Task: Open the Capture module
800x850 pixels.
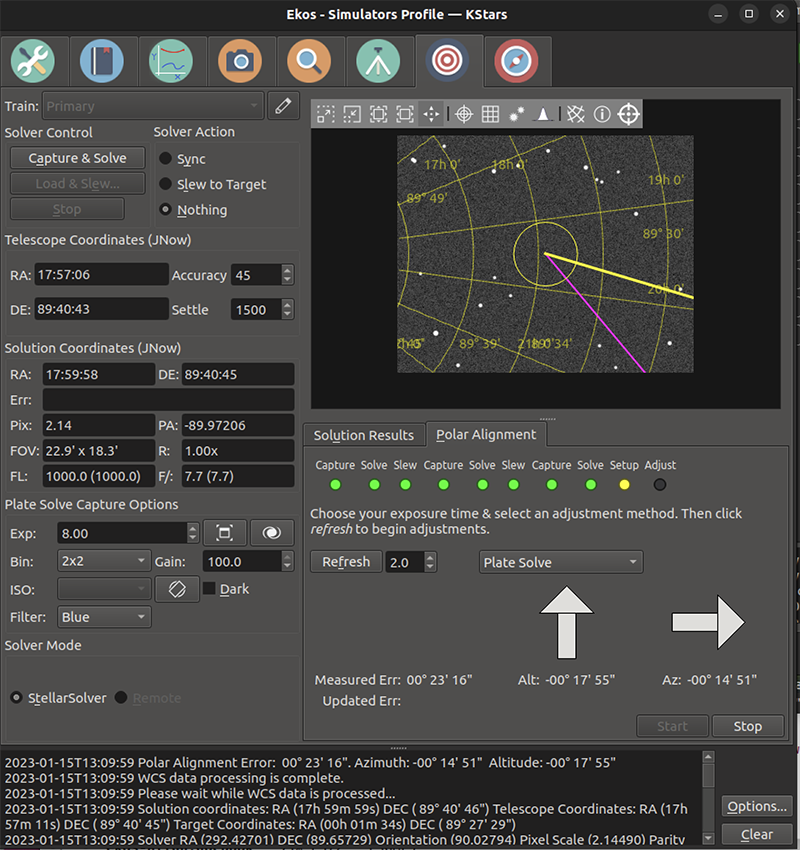Action: click(x=240, y=60)
